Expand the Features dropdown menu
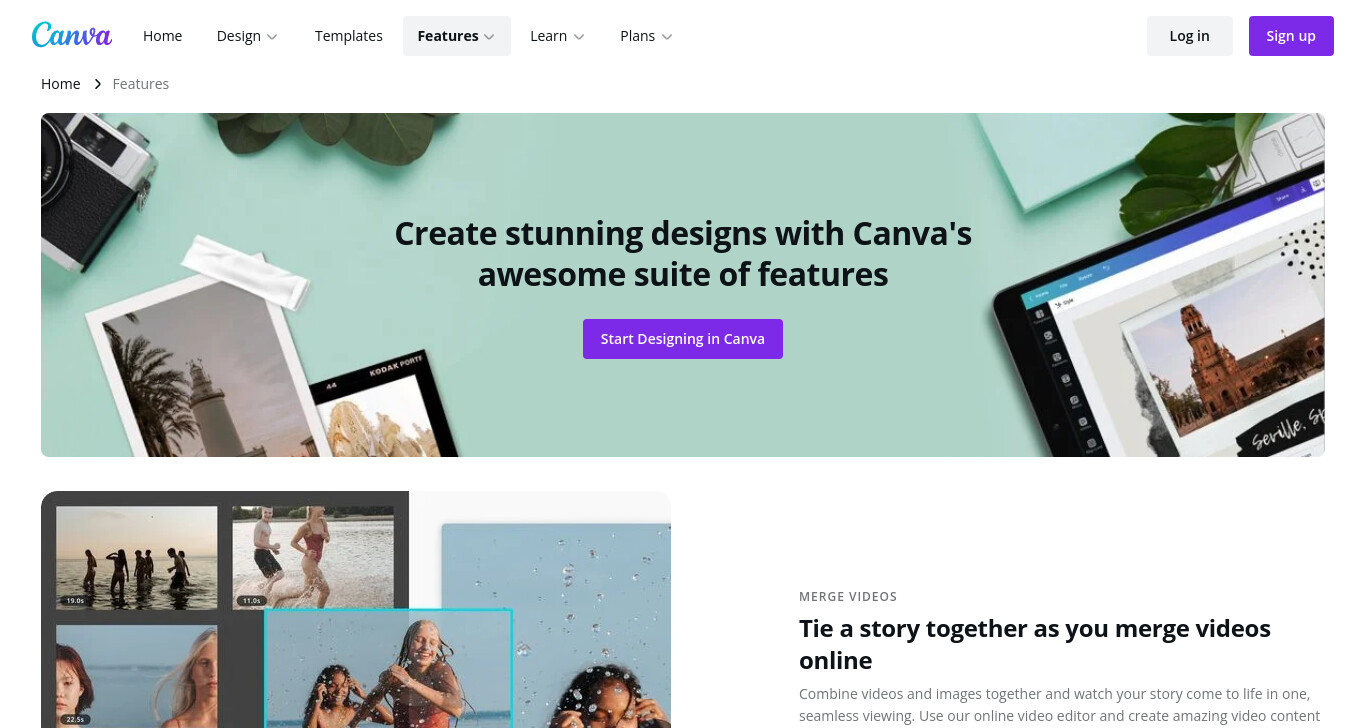This screenshot has width=1366, height=728. [x=456, y=36]
